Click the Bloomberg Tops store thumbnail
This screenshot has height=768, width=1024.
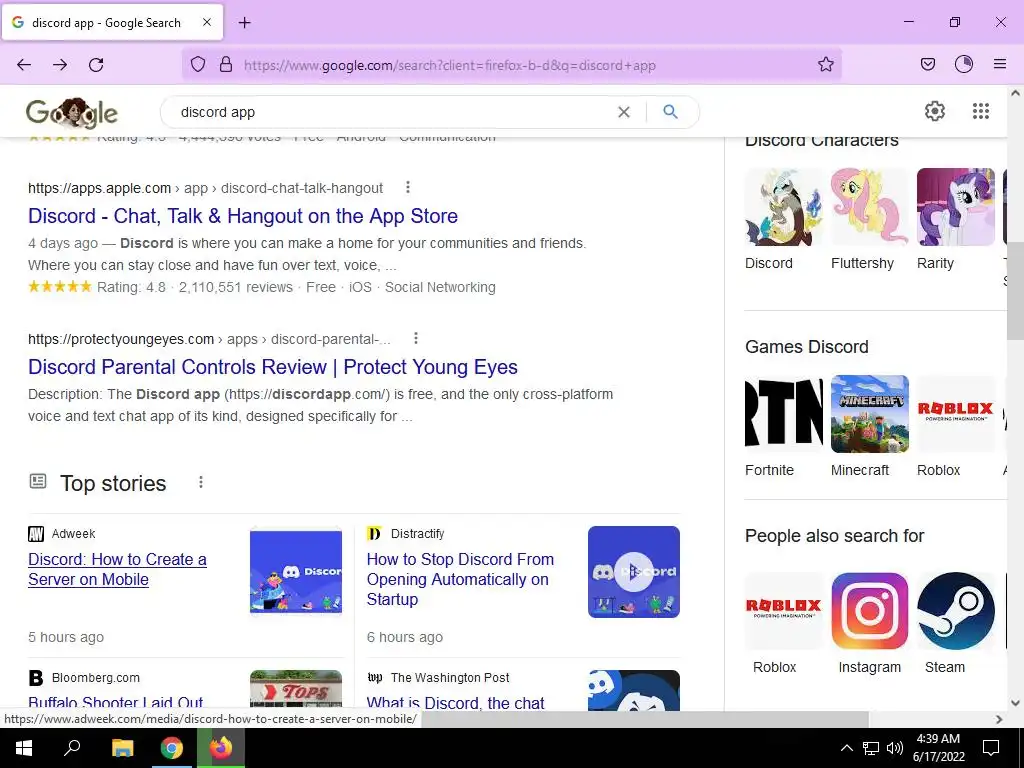(296, 690)
